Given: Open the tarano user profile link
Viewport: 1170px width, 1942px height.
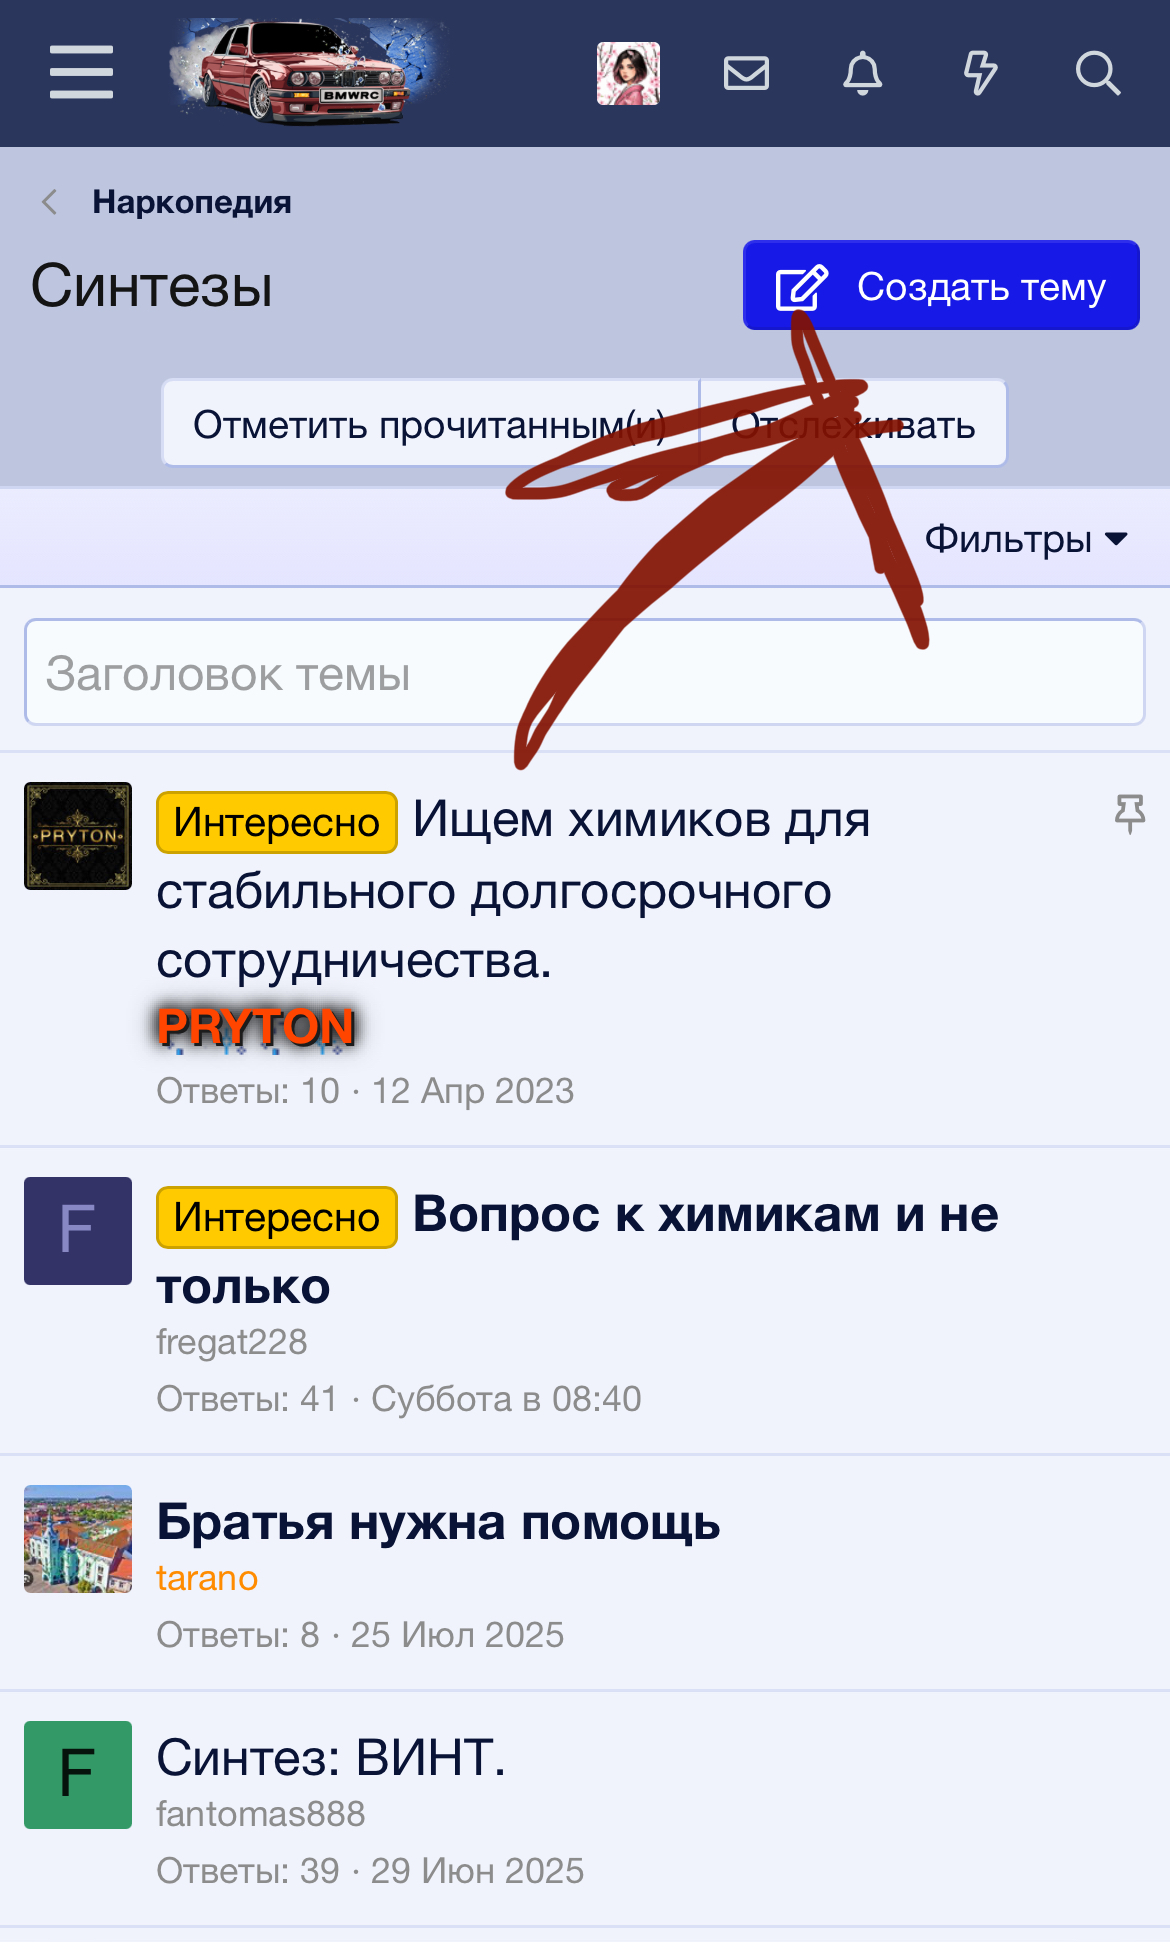Looking at the screenshot, I should coord(207,1578).
